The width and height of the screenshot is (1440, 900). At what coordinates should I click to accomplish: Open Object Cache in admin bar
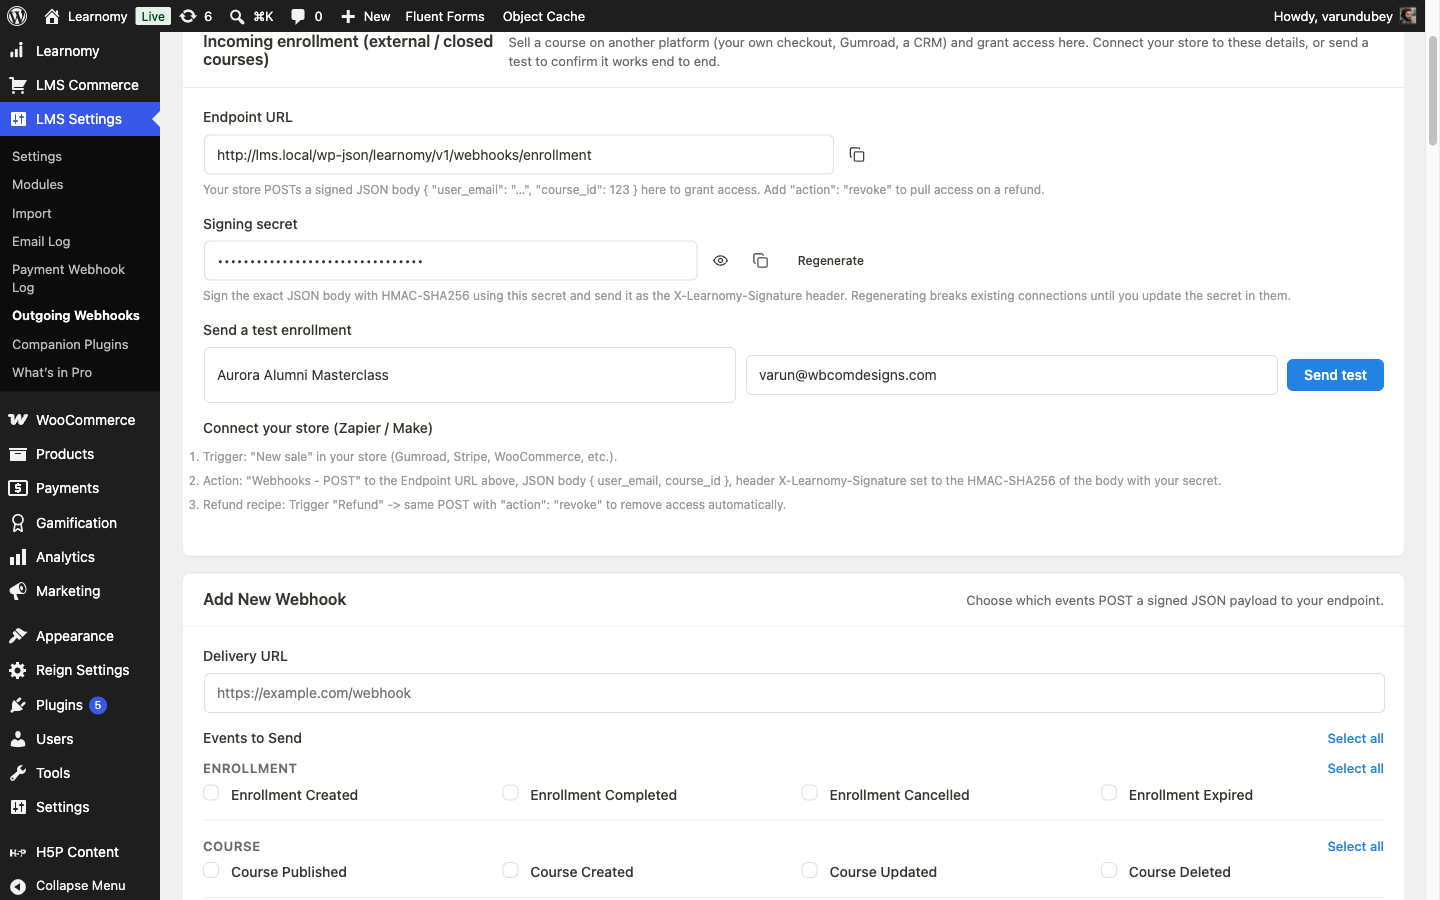[x=544, y=16]
